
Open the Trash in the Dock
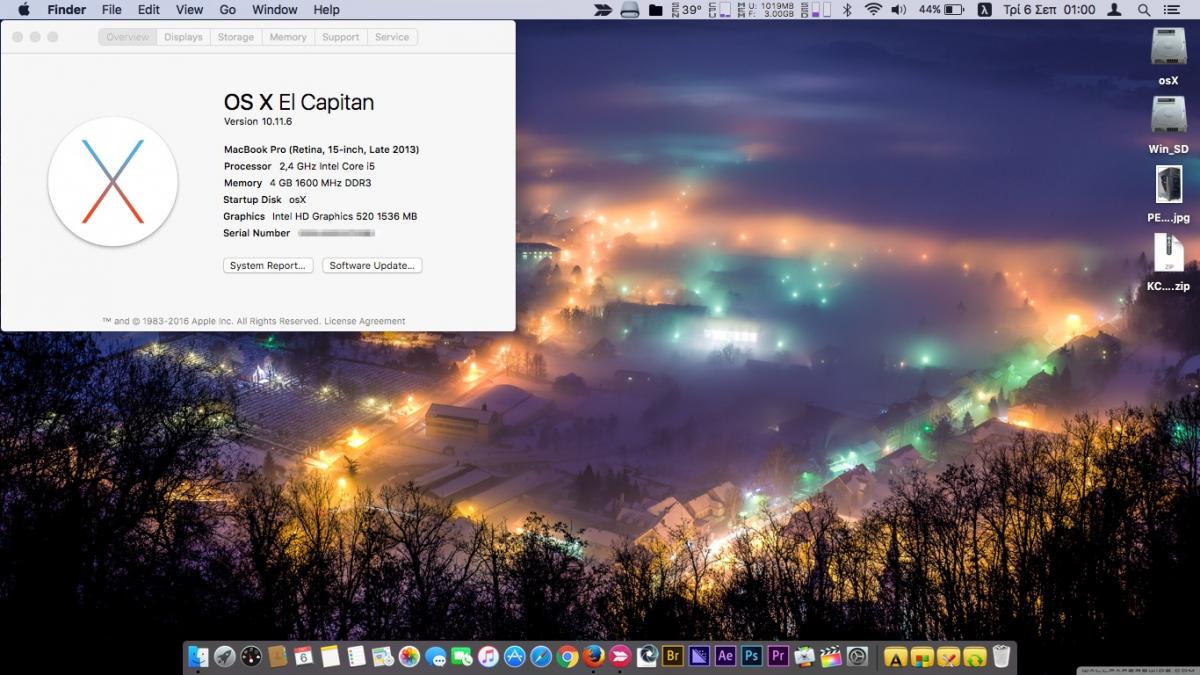pos(1002,656)
